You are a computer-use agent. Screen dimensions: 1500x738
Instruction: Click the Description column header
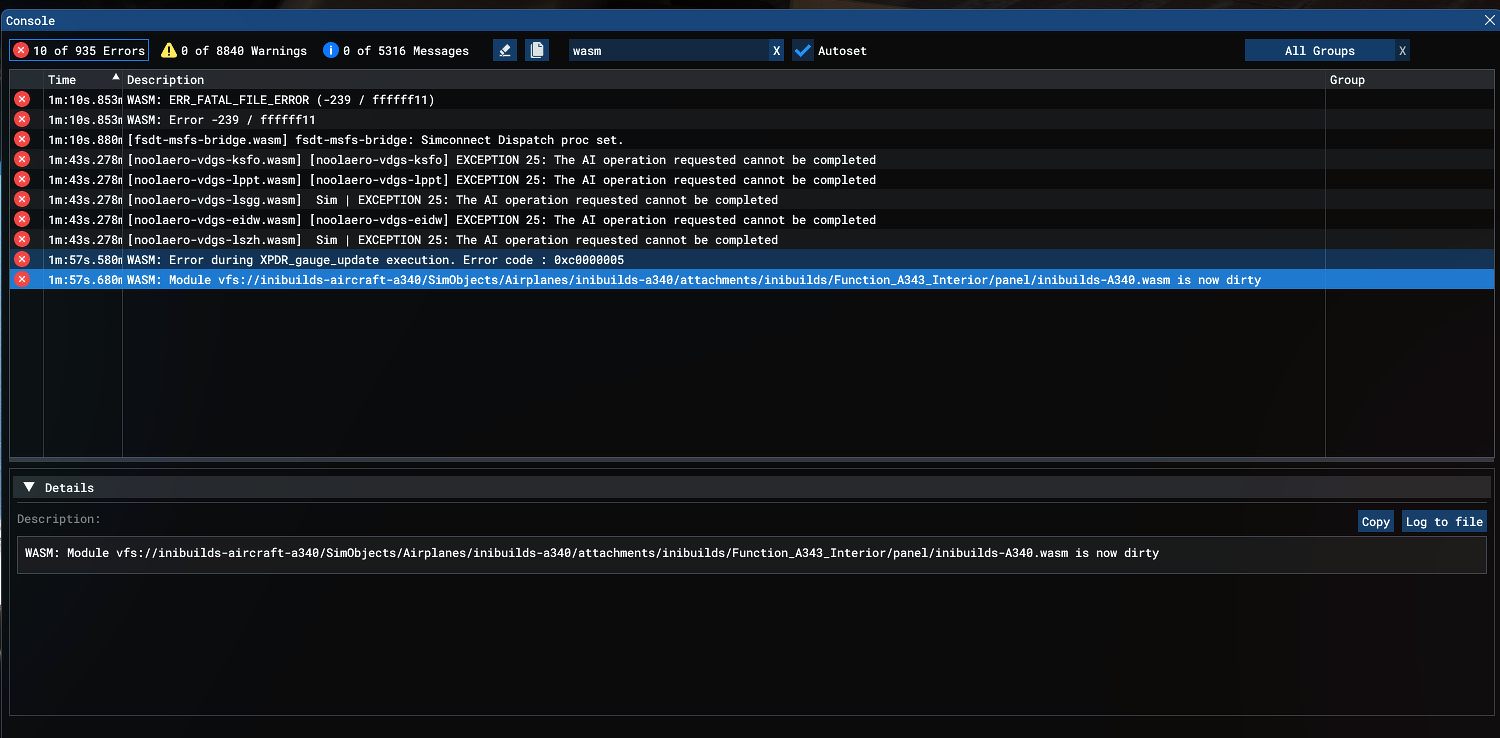tap(165, 79)
